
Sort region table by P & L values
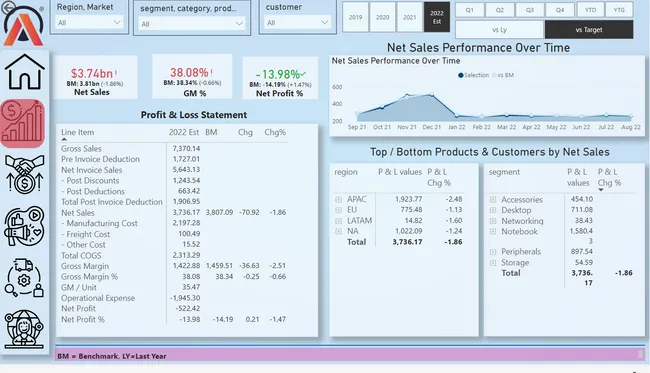(400, 172)
